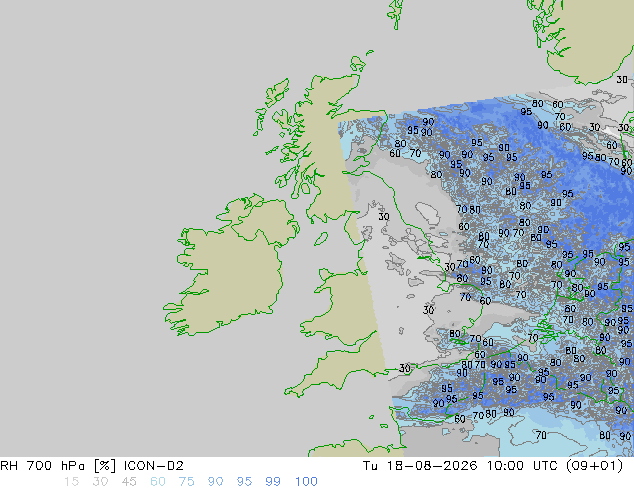Click legend value "30" in the scale row

tap(100, 482)
